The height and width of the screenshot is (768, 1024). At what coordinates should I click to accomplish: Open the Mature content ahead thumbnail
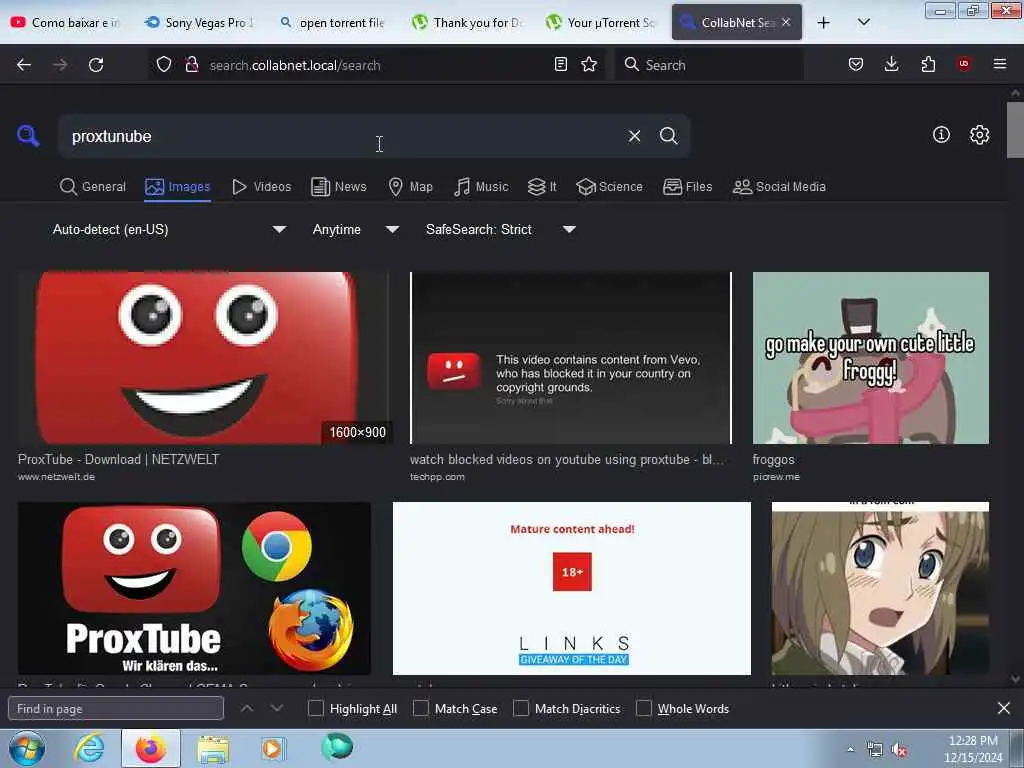point(571,588)
